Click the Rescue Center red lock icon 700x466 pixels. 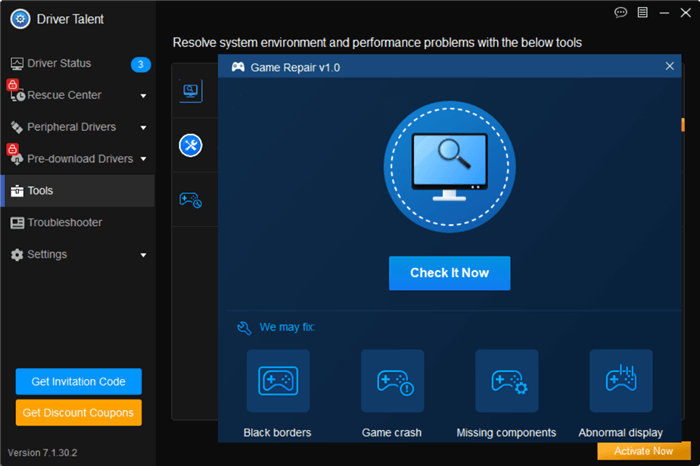[12, 84]
